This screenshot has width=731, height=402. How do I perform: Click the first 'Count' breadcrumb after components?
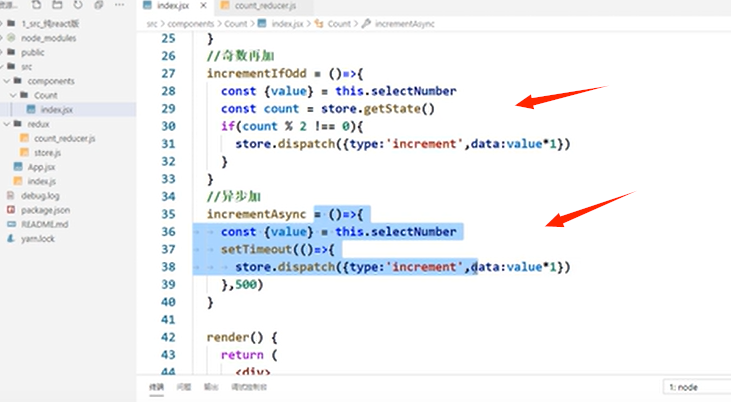(x=235, y=24)
